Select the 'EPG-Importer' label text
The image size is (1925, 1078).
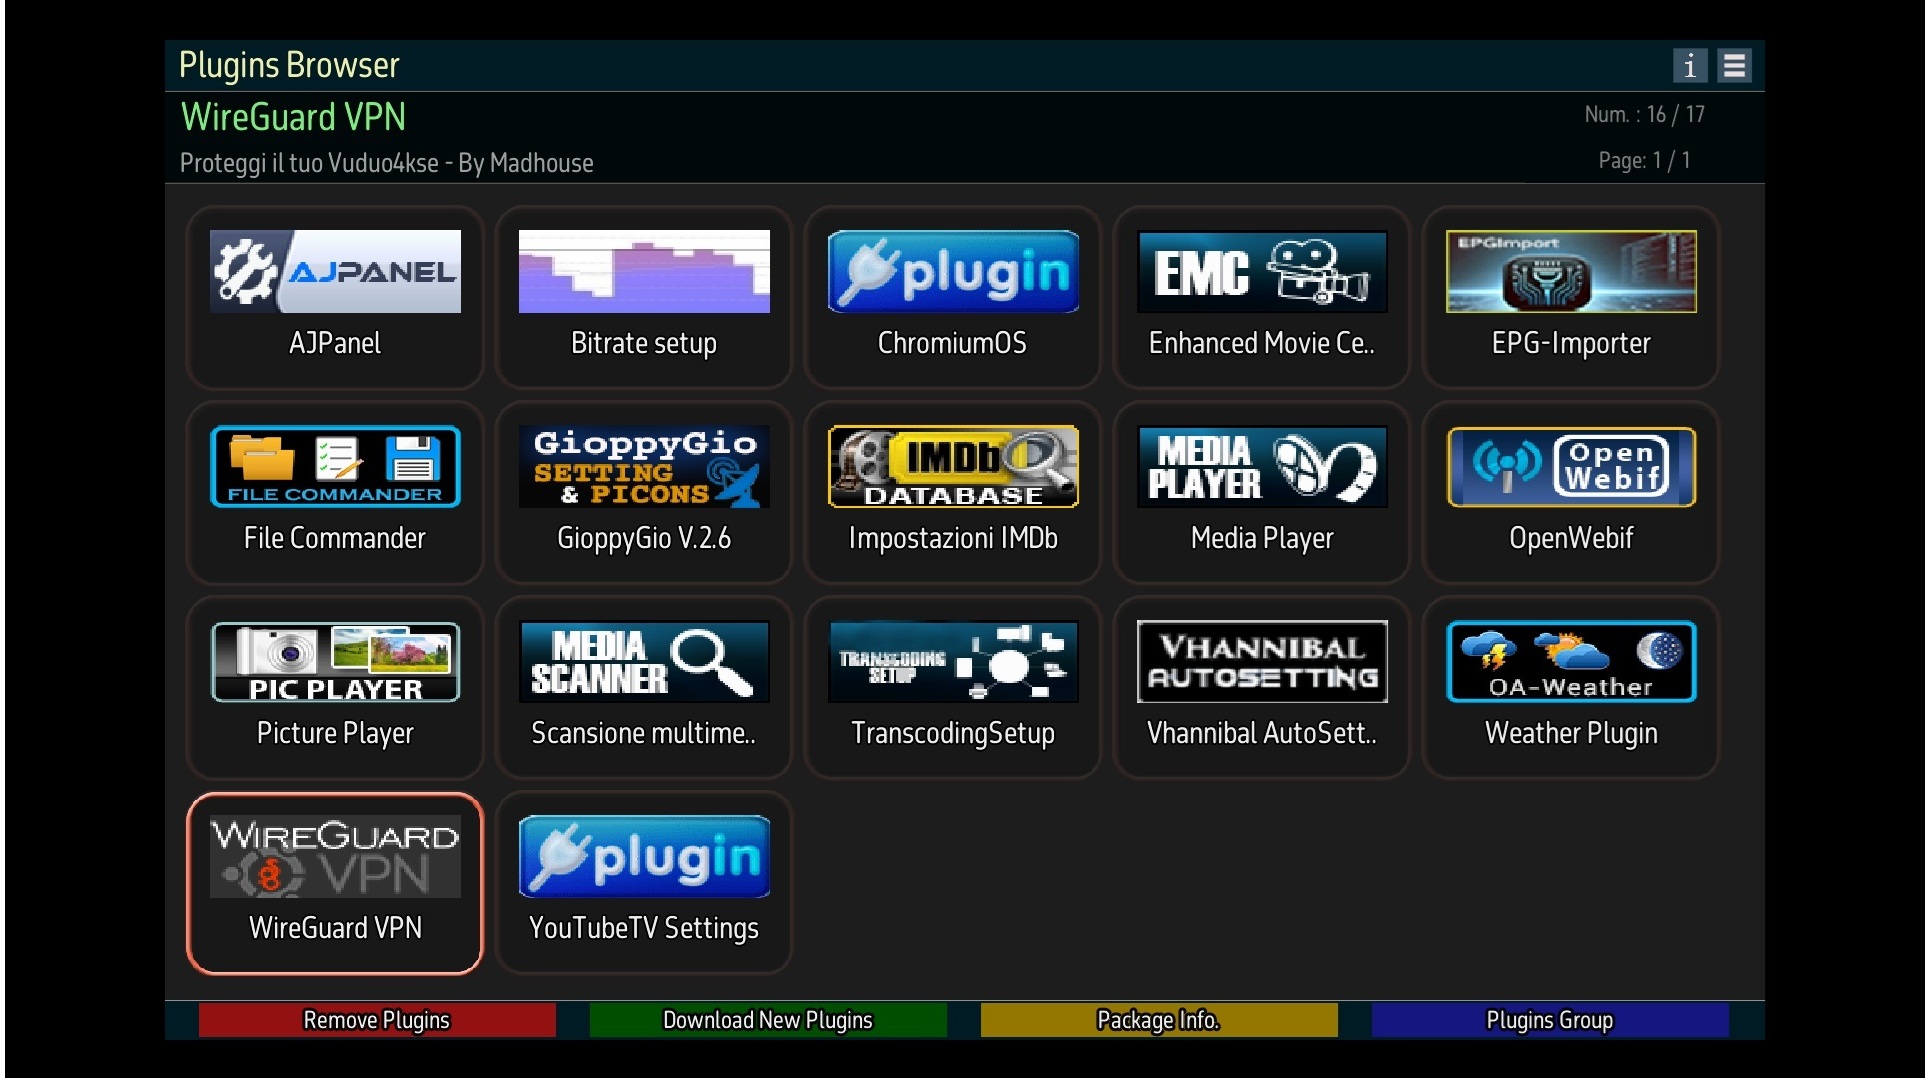(1571, 343)
